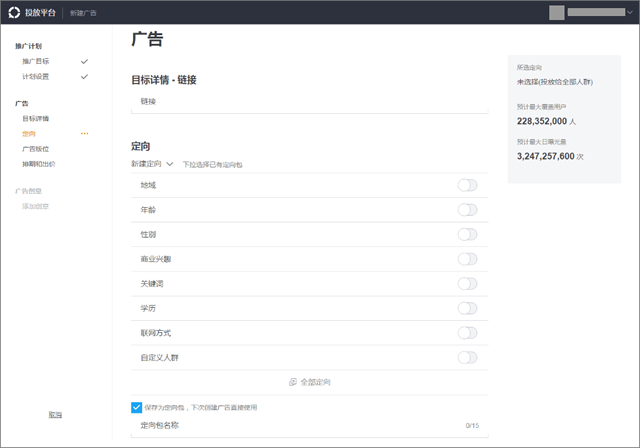Click the 链接 input field
Viewport: 640px width, 448px height.
(x=310, y=101)
